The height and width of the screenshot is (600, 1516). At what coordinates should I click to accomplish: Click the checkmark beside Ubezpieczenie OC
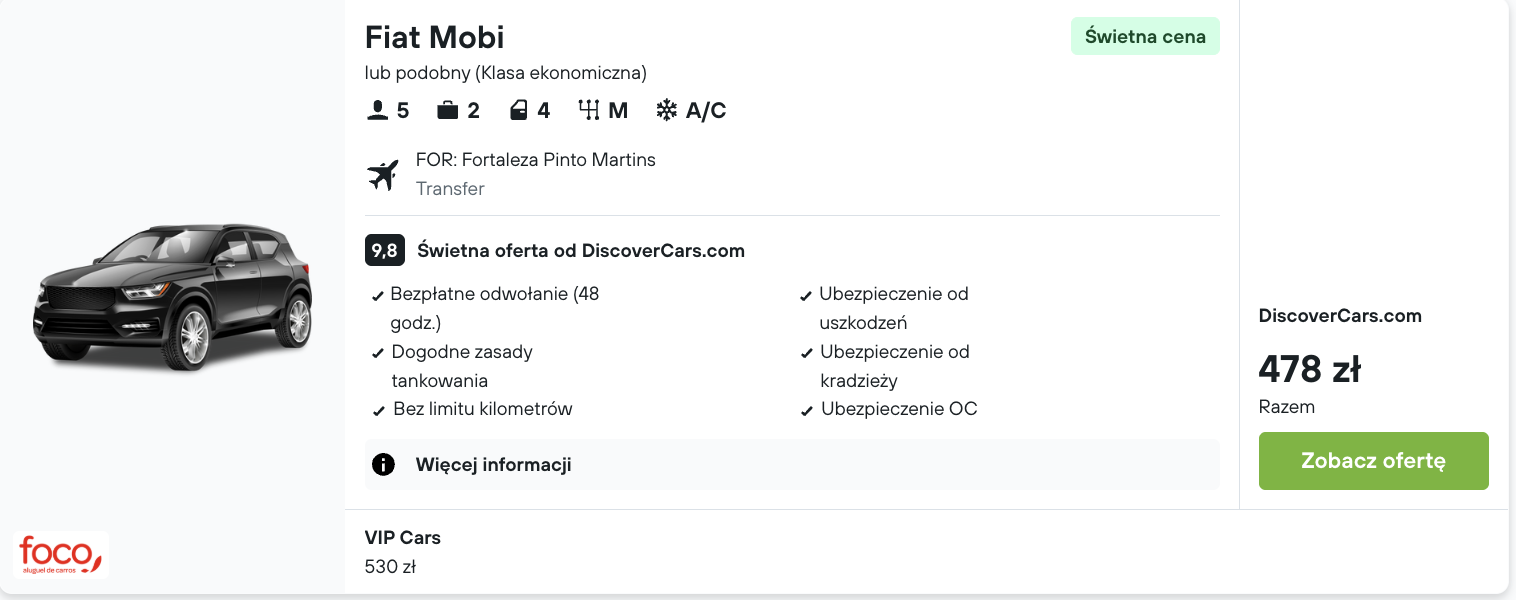(807, 411)
